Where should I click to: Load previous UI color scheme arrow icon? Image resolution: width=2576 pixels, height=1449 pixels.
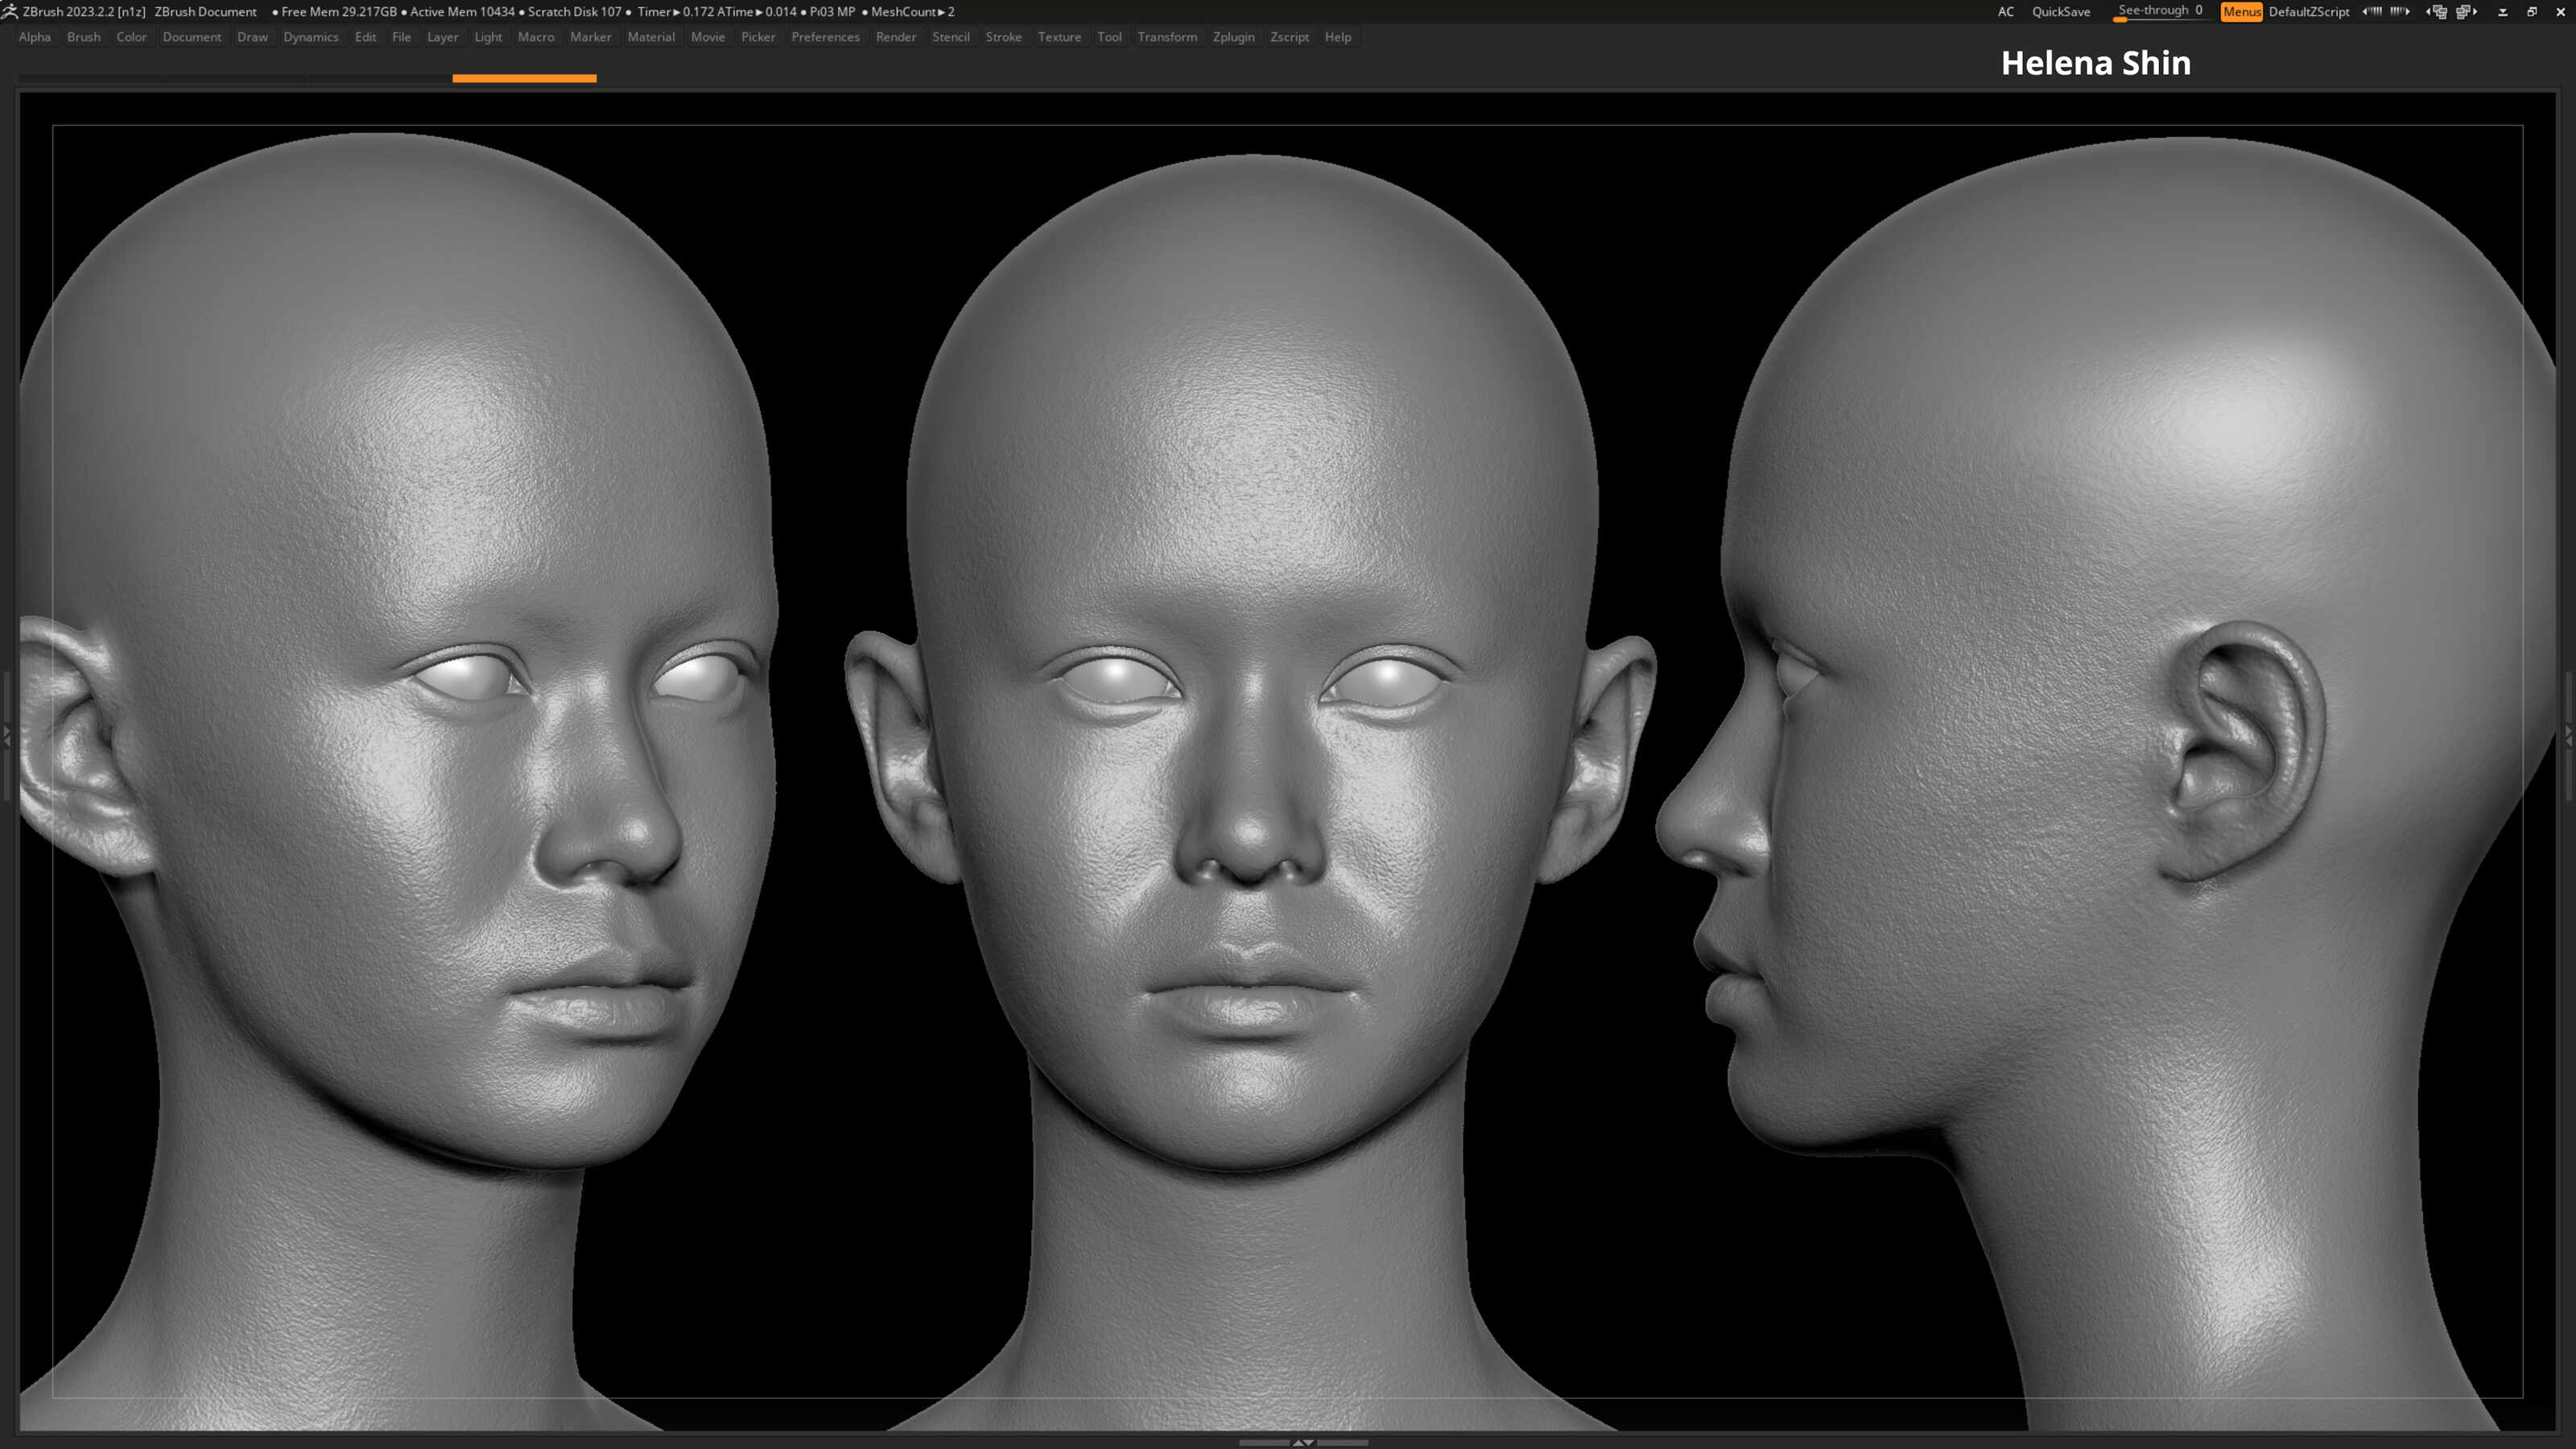pos(2372,11)
